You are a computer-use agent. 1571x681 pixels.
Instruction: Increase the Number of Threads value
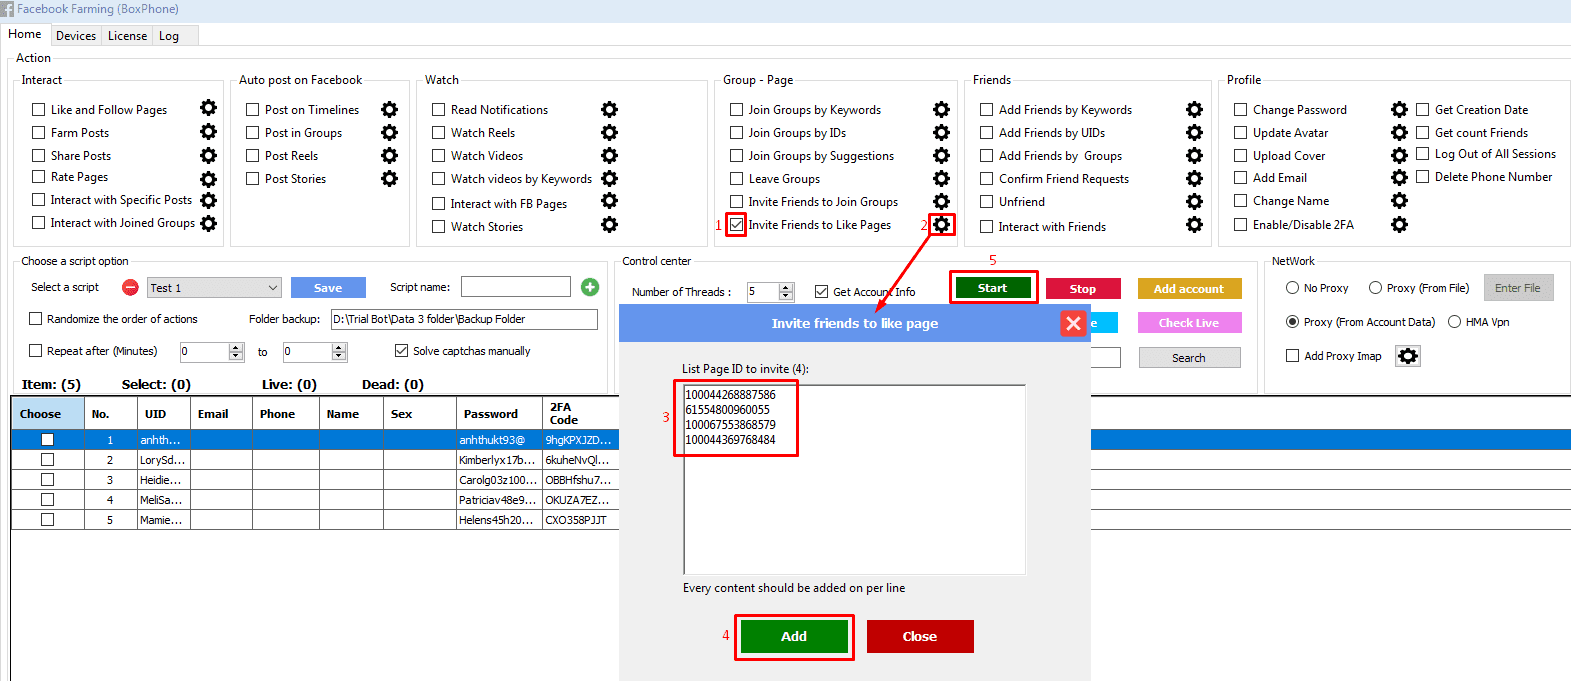point(786,288)
